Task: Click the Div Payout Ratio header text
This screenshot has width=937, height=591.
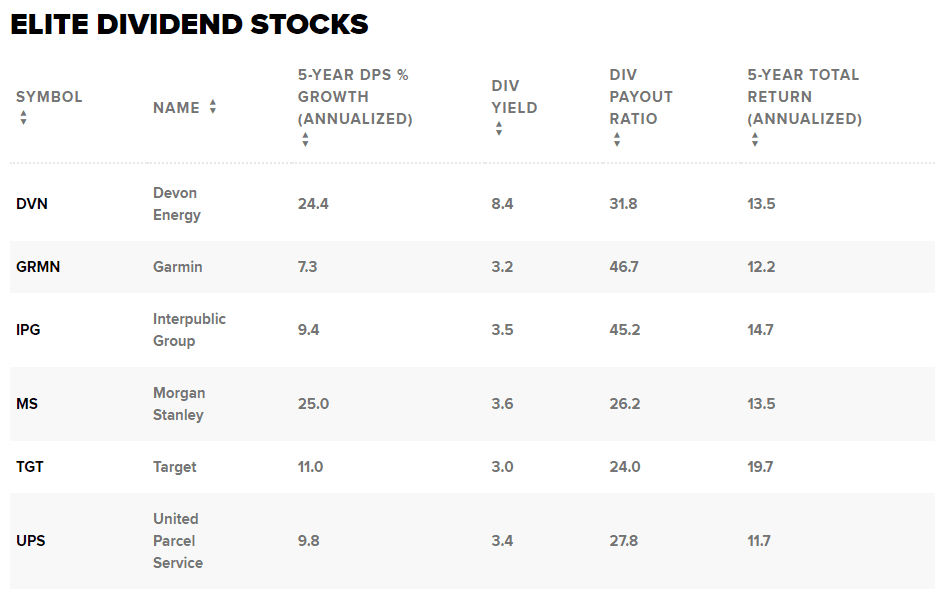Action: (641, 97)
